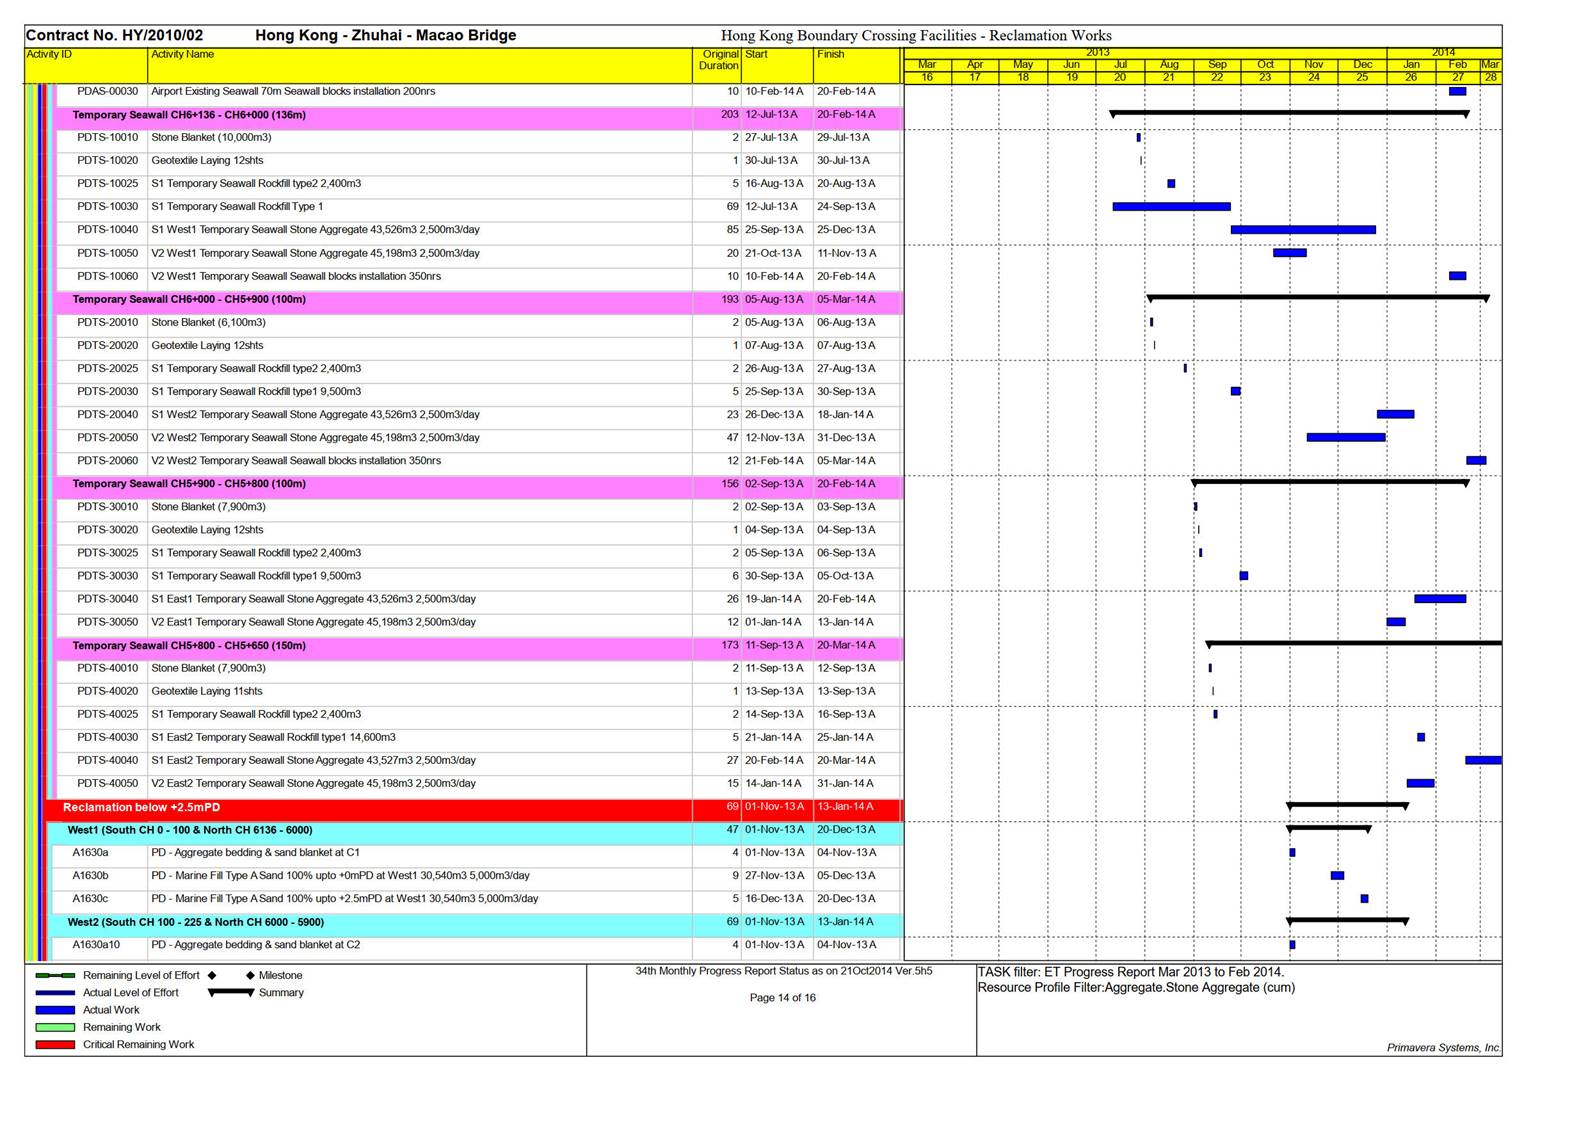Click activity ID A1630a
The height and width of the screenshot is (1123, 1588).
90,853
